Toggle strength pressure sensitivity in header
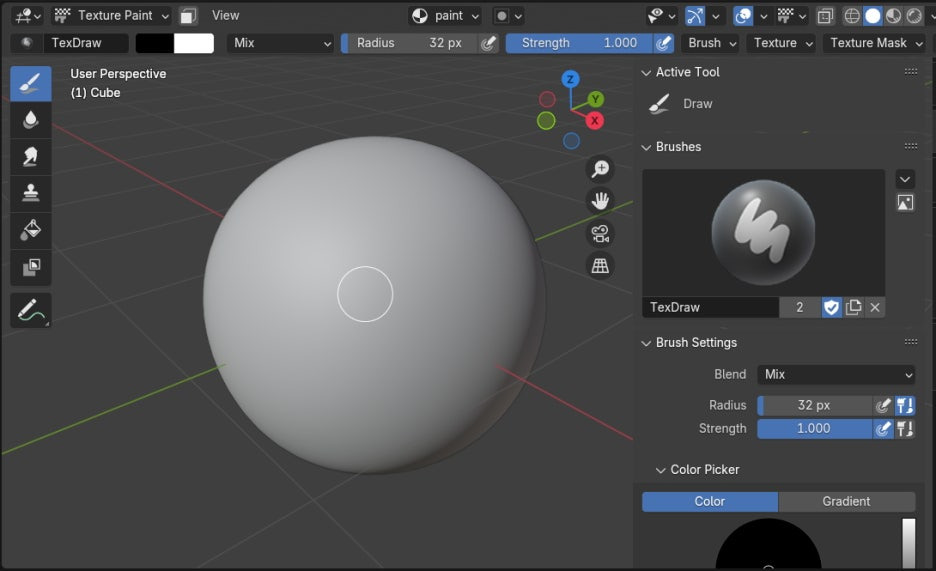Screen dimensions: 936x571 pos(664,43)
